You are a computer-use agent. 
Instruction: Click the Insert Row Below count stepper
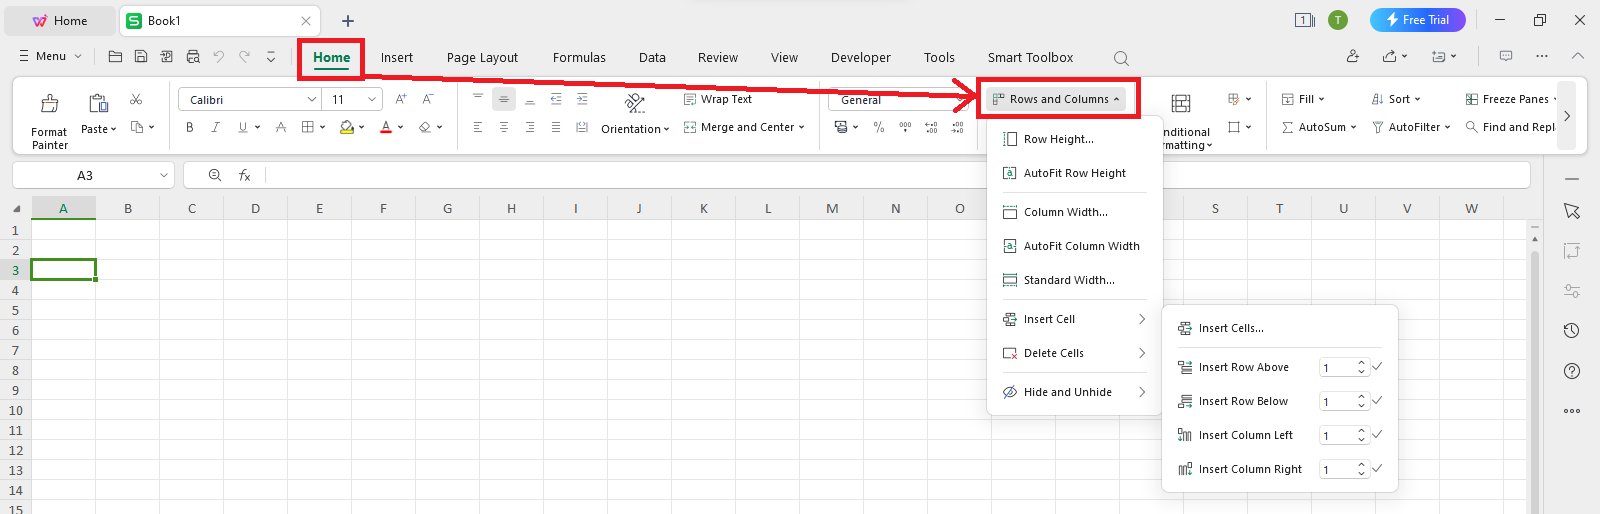(x=1361, y=401)
